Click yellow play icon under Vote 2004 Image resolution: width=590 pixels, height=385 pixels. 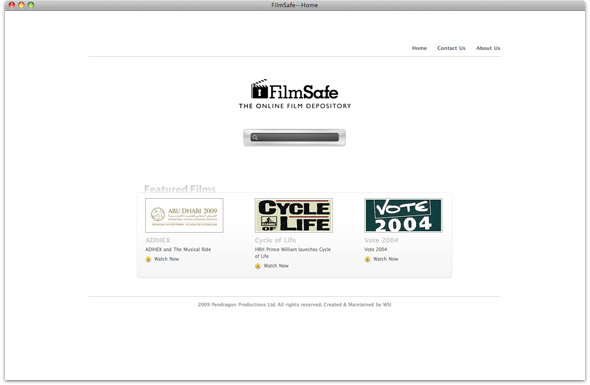(x=367, y=259)
